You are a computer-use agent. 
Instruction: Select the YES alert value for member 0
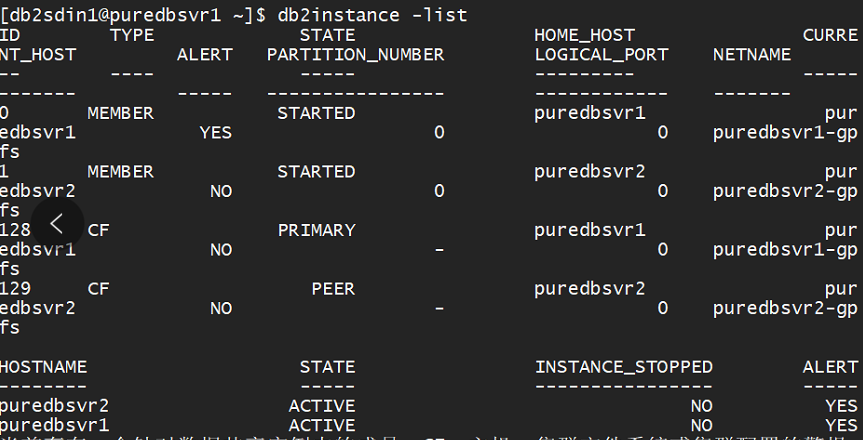pyautogui.click(x=216, y=132)
